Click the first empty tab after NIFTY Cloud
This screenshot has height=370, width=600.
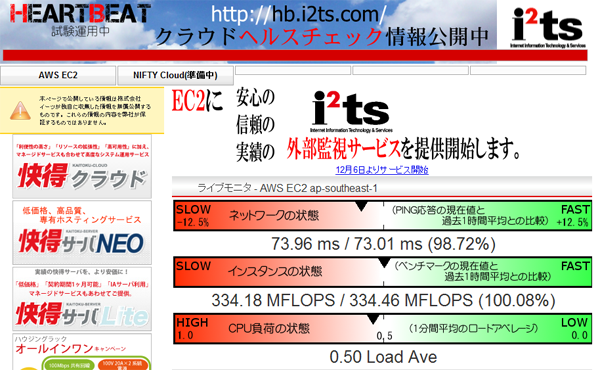click(293, 70)
